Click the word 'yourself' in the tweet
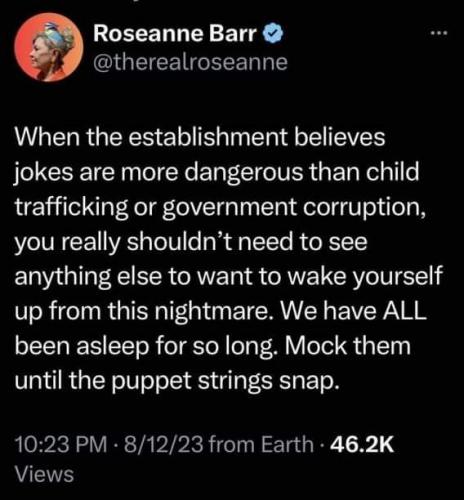 (397, 277)
